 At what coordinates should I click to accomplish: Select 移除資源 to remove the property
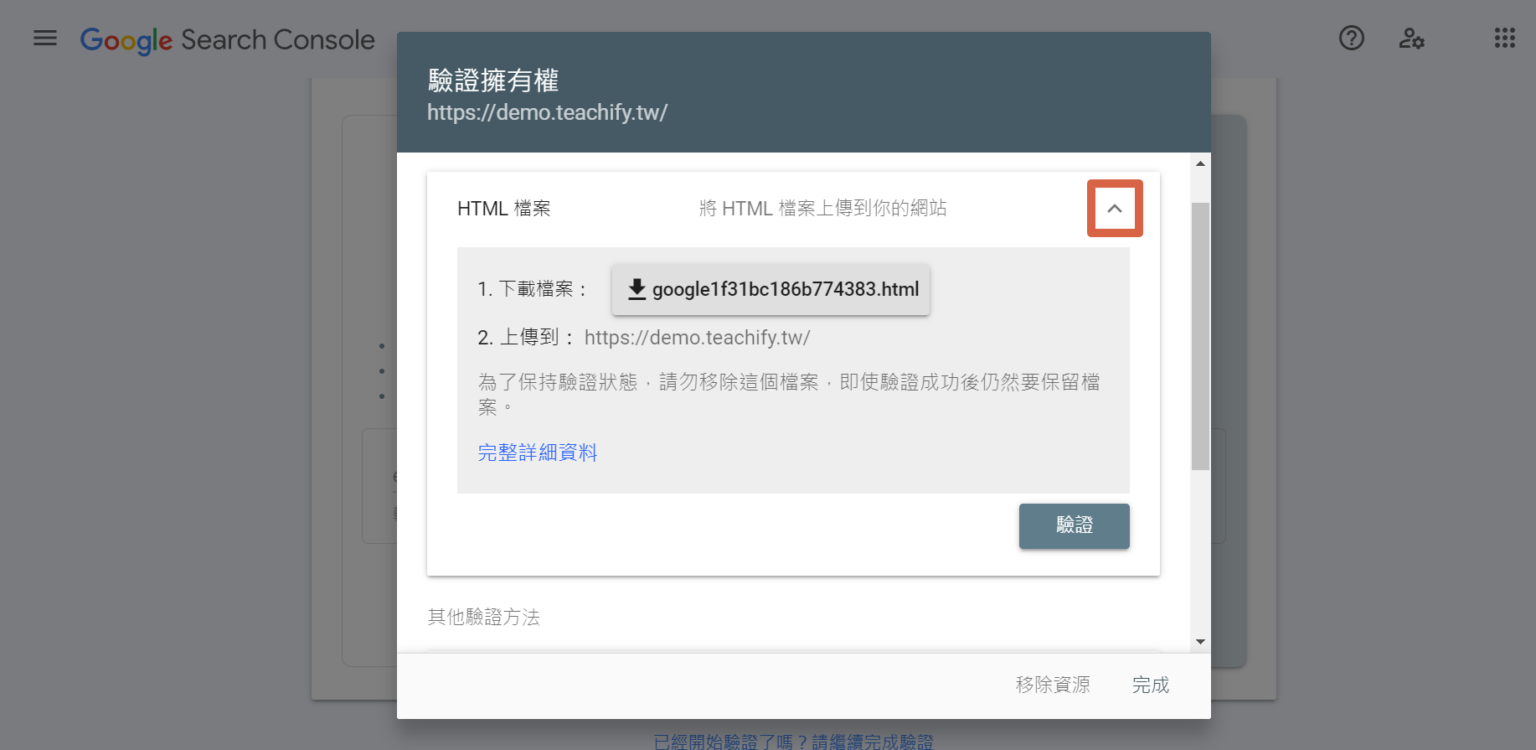[x=1052, y=685]
